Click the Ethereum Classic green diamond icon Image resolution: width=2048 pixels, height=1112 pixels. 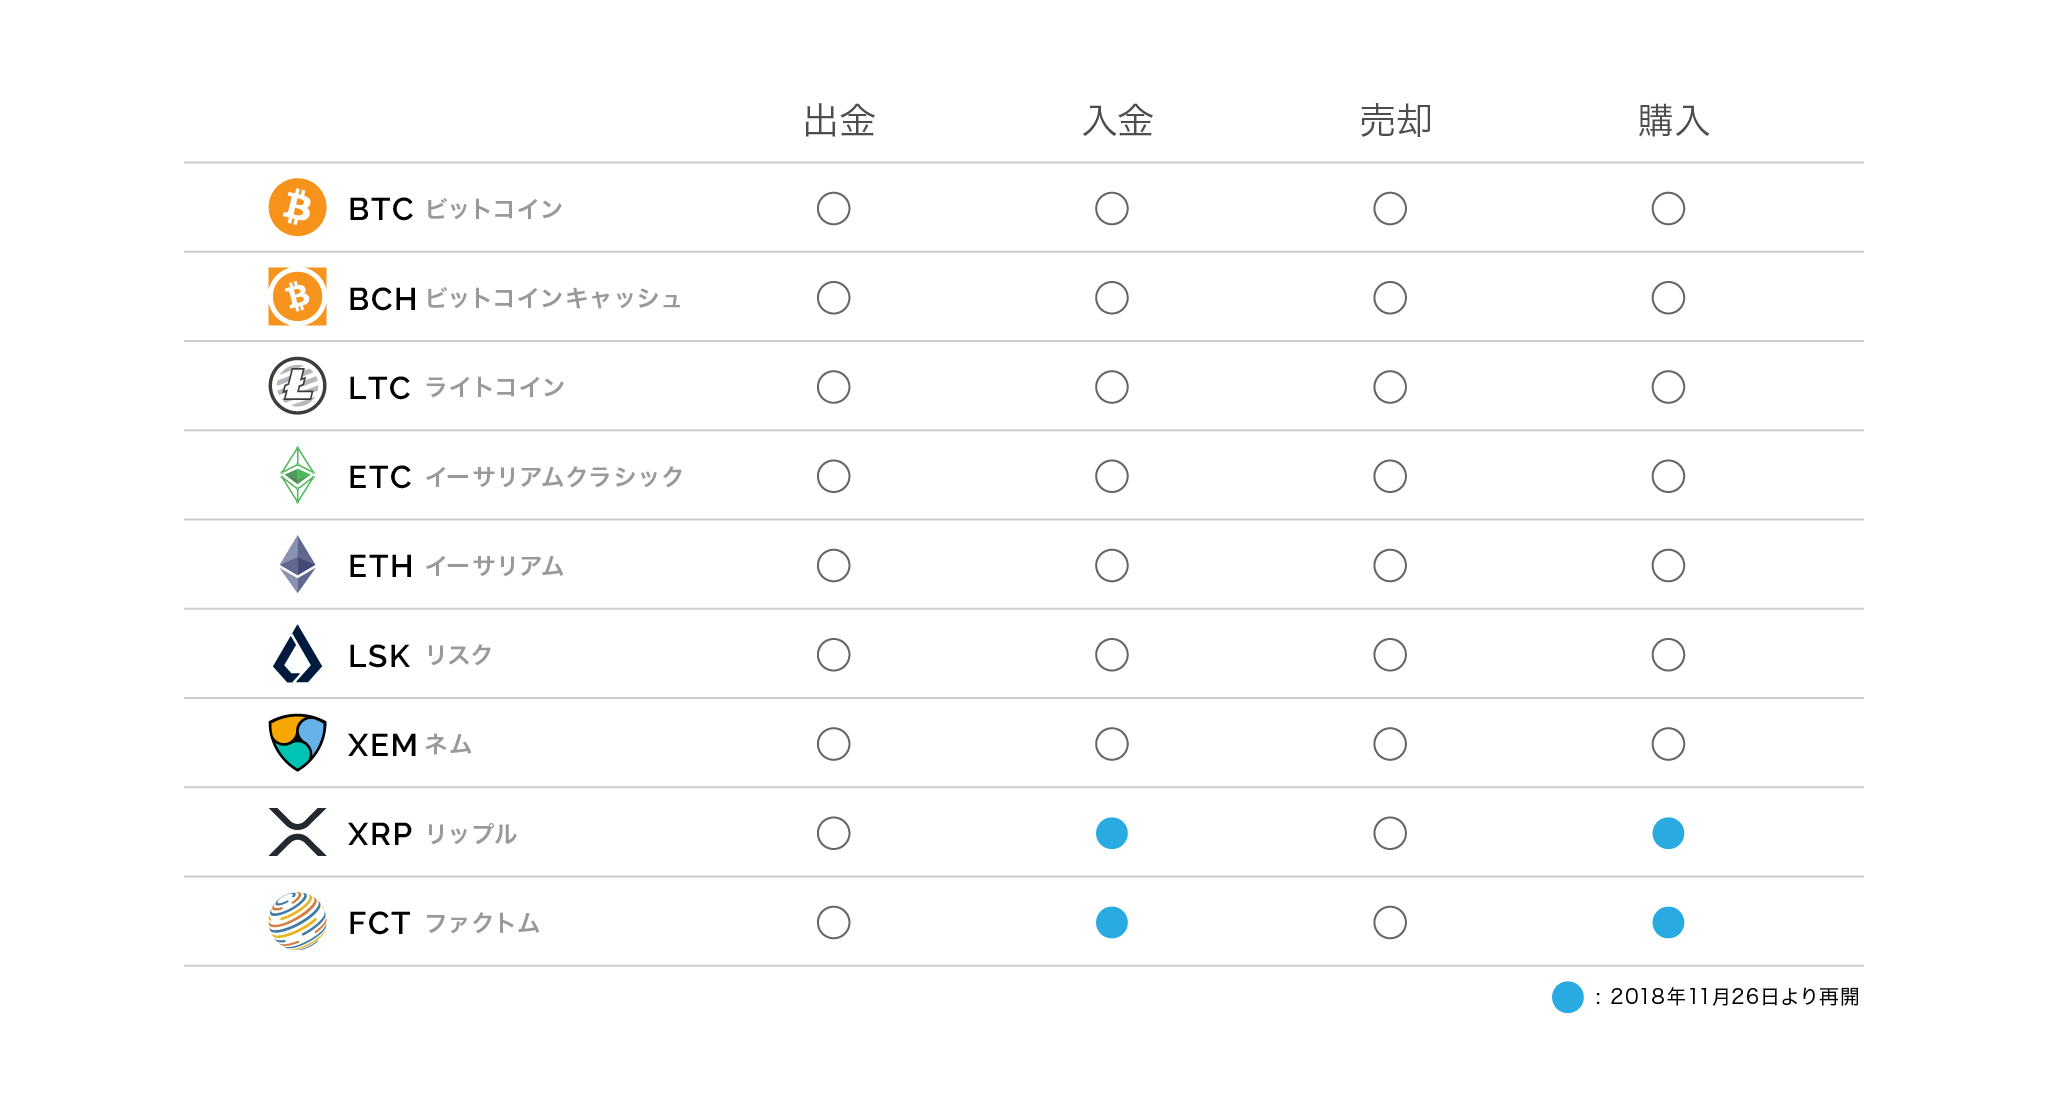click(297, 475)
